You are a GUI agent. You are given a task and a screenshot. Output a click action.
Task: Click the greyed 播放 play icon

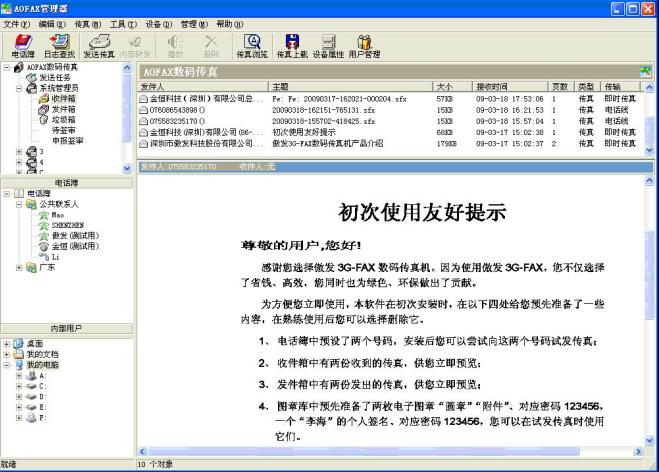175,42
